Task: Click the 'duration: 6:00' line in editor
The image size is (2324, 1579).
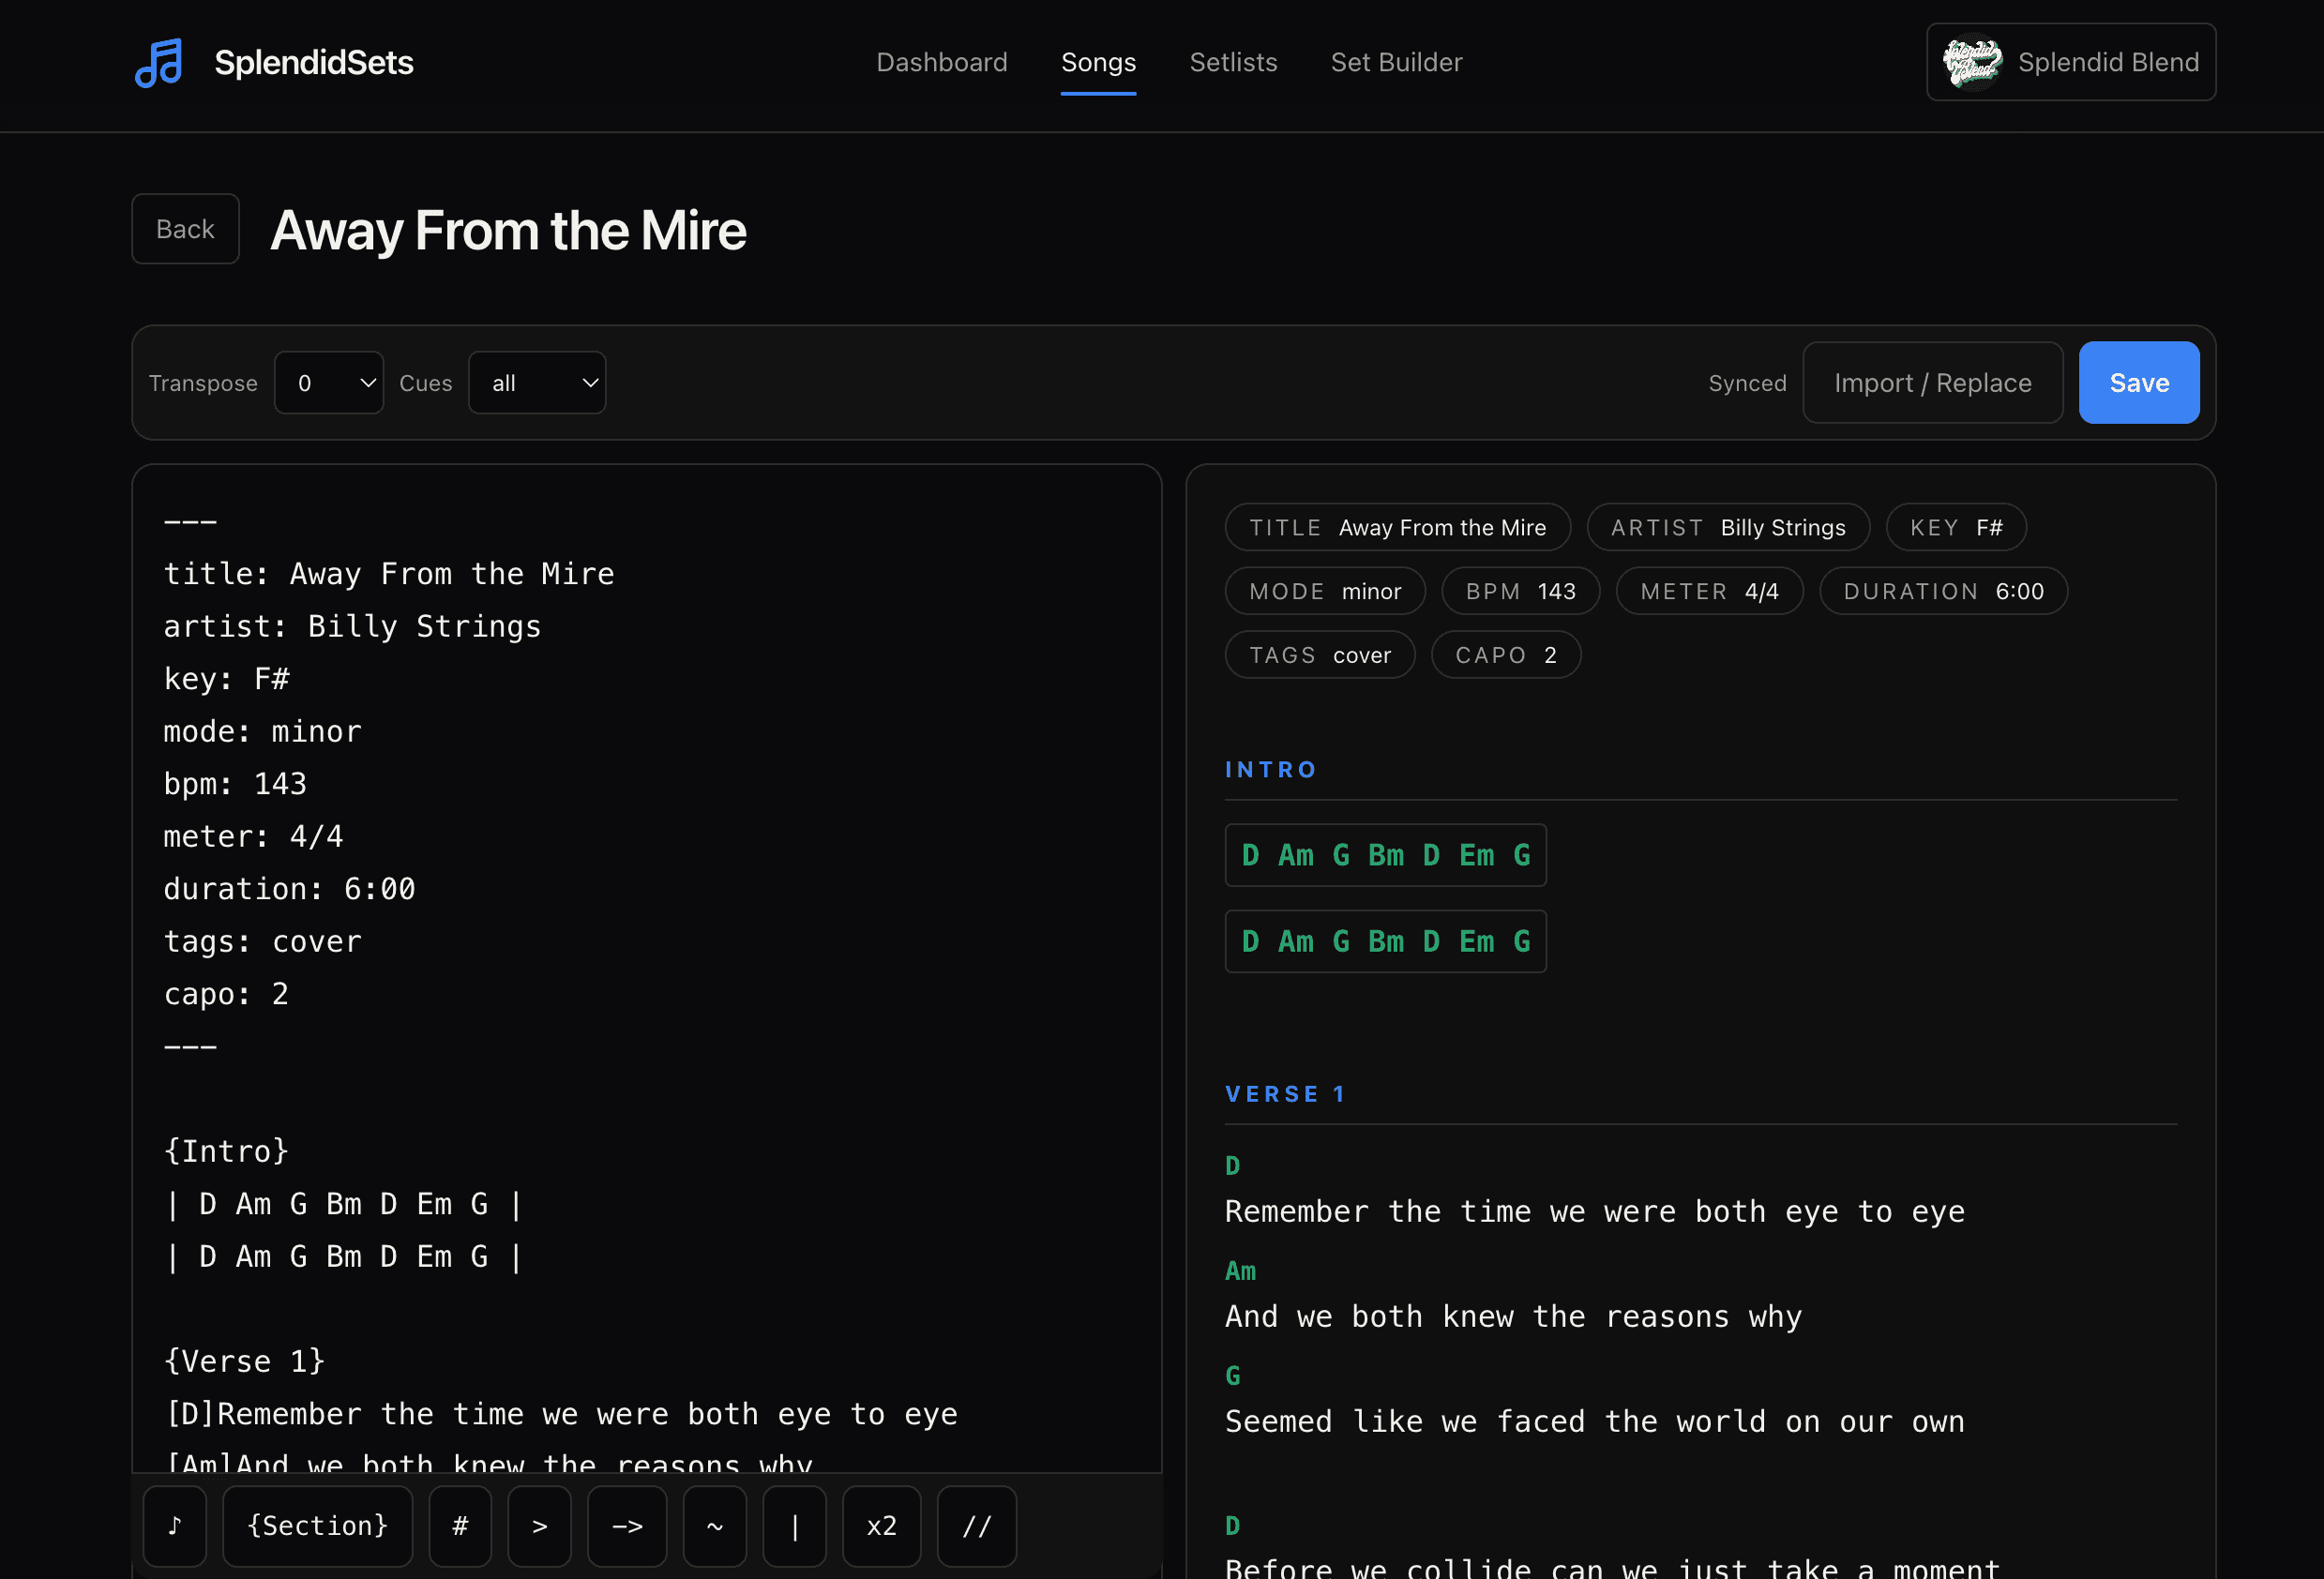Action: (x=289, y=889)
